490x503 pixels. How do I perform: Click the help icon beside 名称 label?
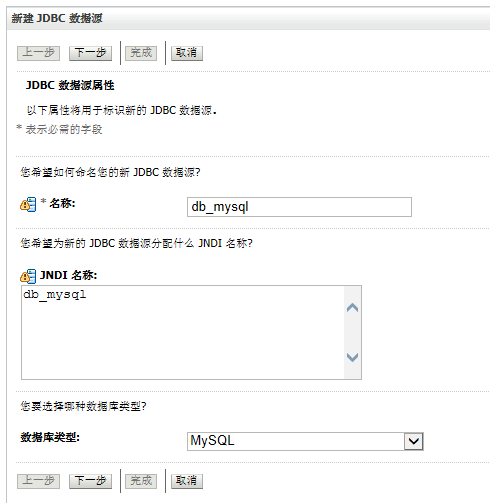coord(28,204)
